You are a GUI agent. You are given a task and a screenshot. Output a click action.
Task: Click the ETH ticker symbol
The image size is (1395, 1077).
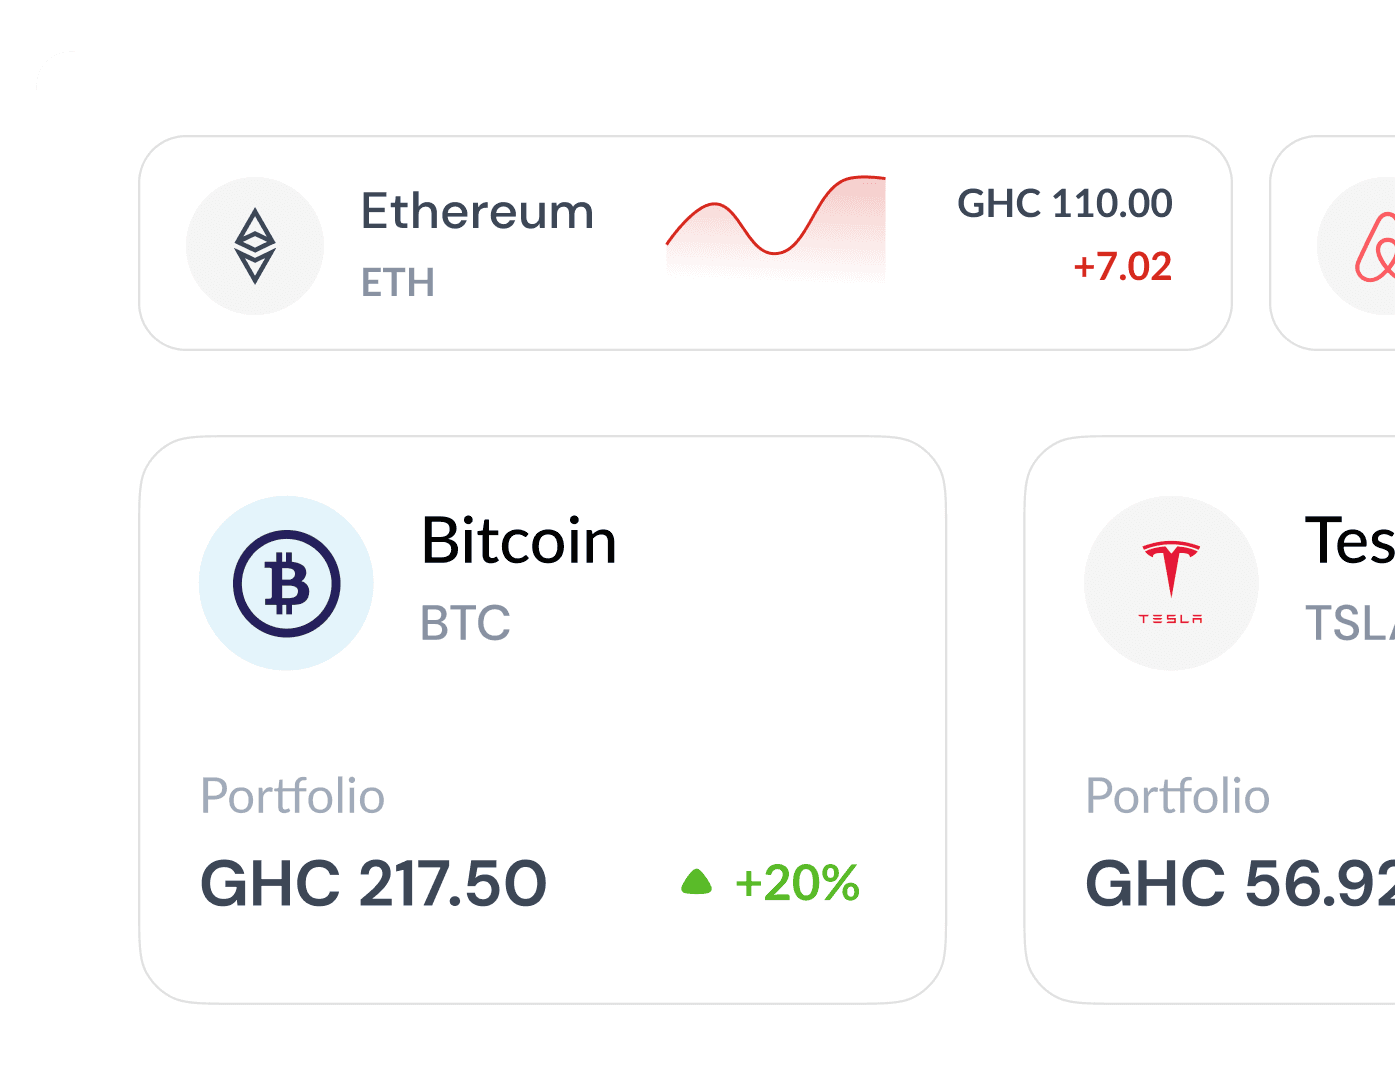tap(398, 283)
